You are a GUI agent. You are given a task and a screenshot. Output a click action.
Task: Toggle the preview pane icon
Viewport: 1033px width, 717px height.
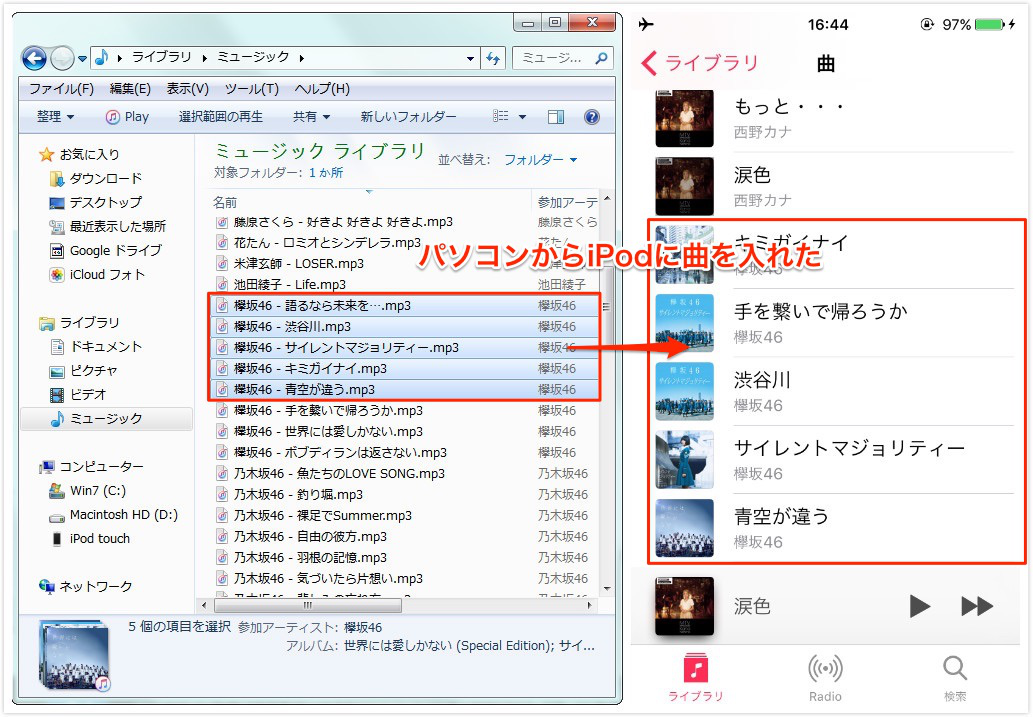556,117
